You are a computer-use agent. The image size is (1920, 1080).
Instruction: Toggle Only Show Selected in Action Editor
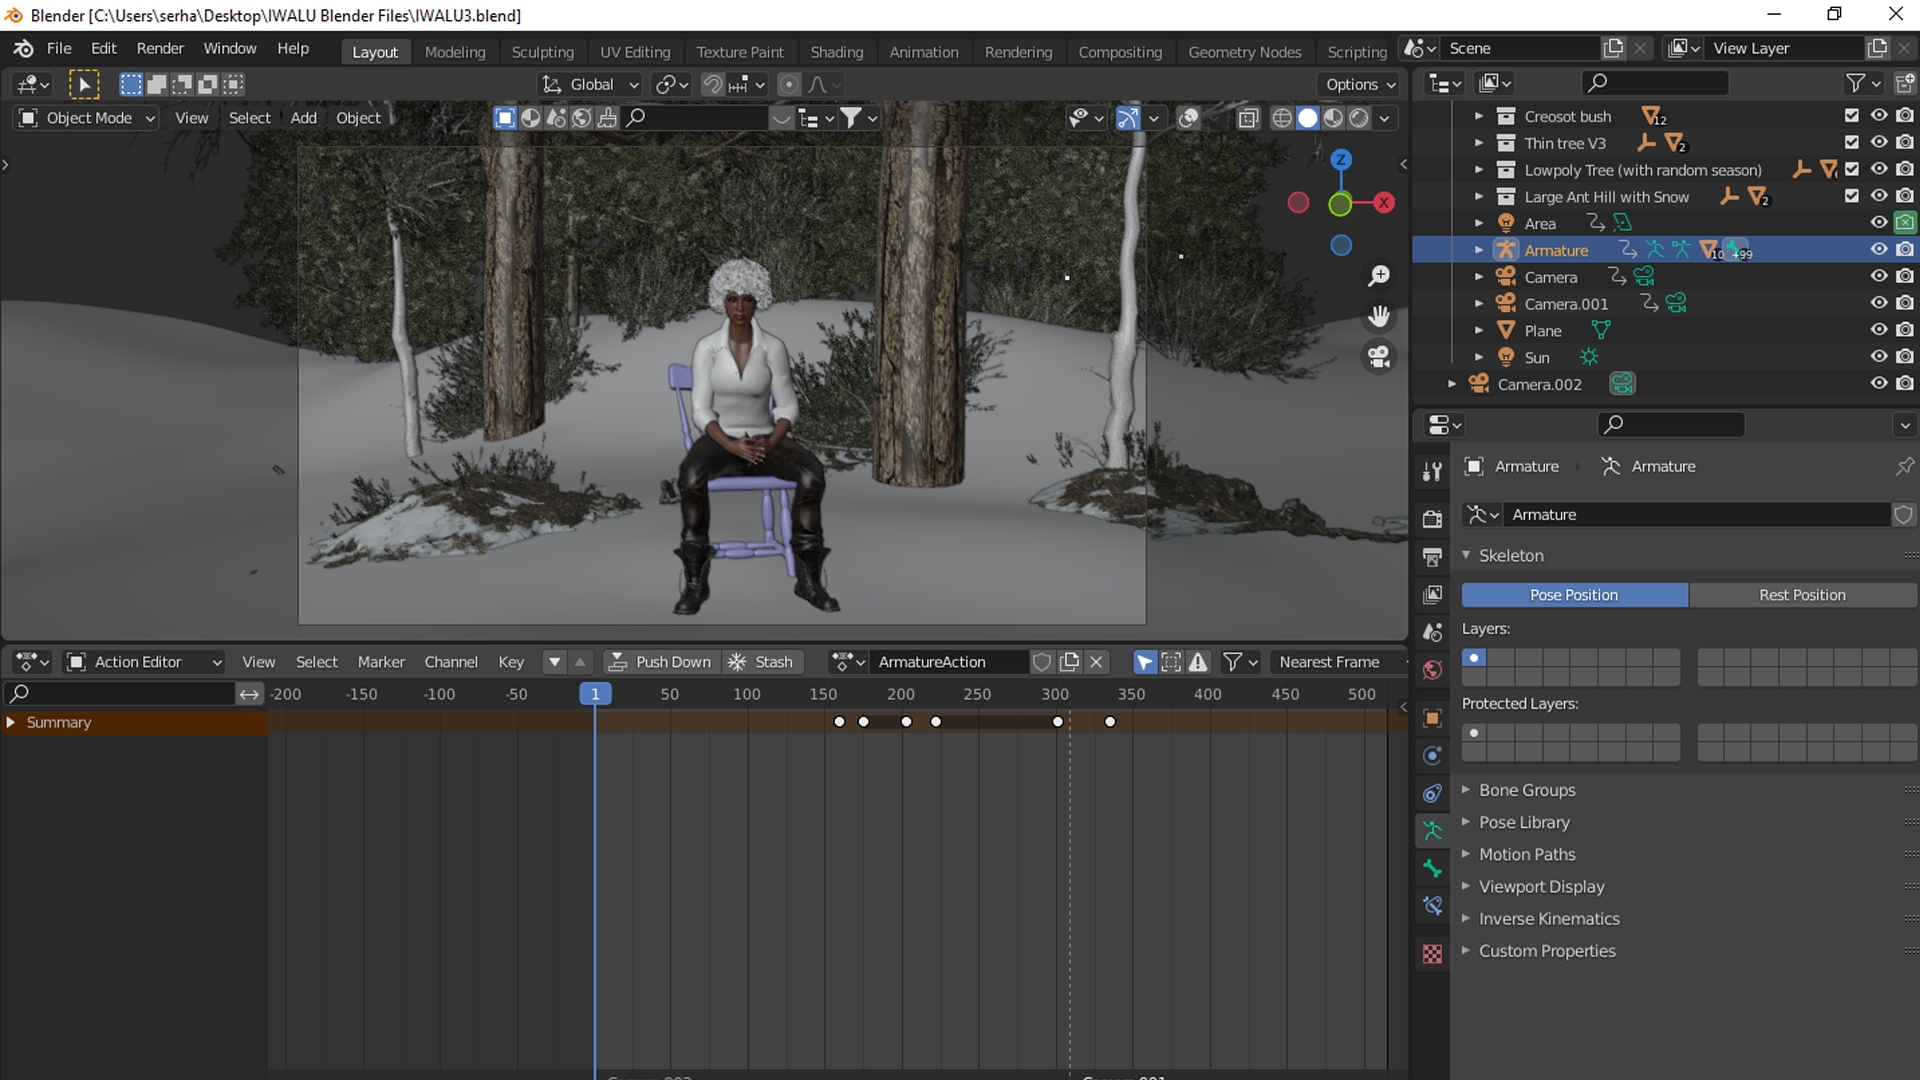click(x=1144, y=662)
